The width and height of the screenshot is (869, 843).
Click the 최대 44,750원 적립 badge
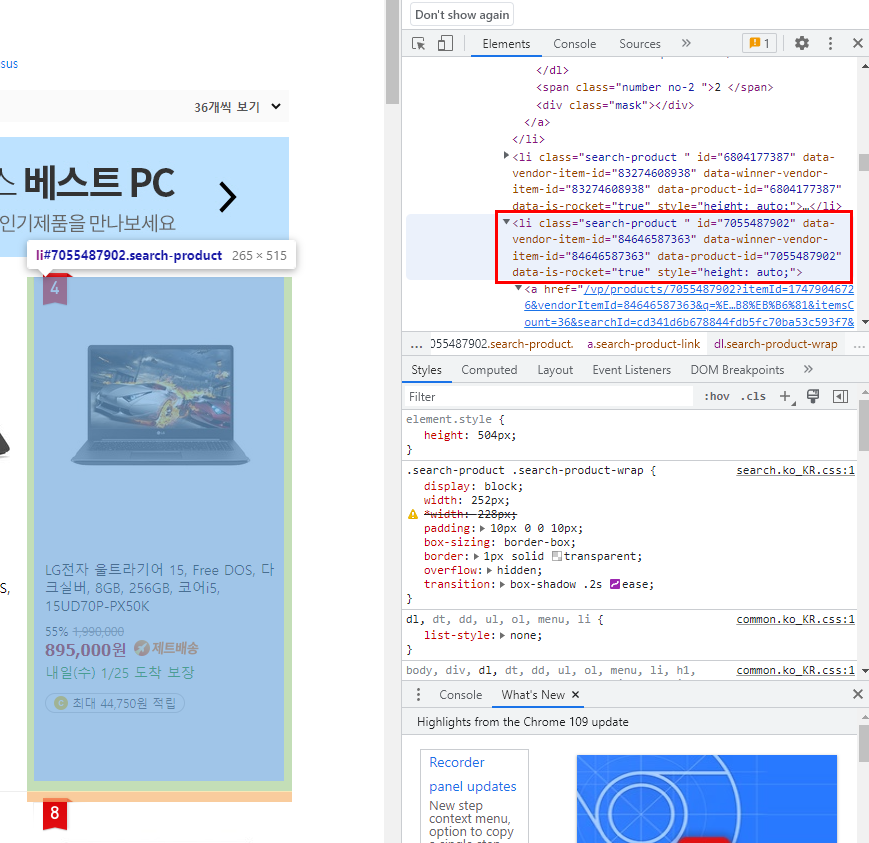coord(115,703)
